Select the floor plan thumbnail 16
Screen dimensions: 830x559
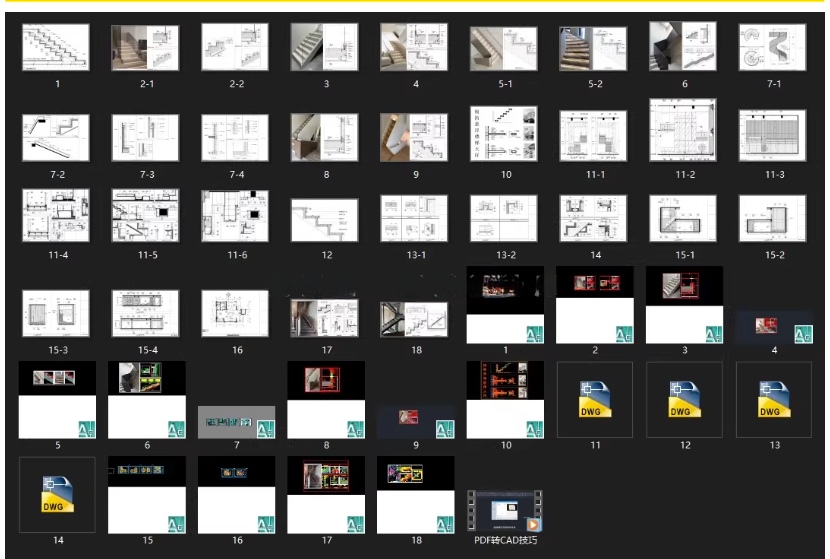pos(235,313)
